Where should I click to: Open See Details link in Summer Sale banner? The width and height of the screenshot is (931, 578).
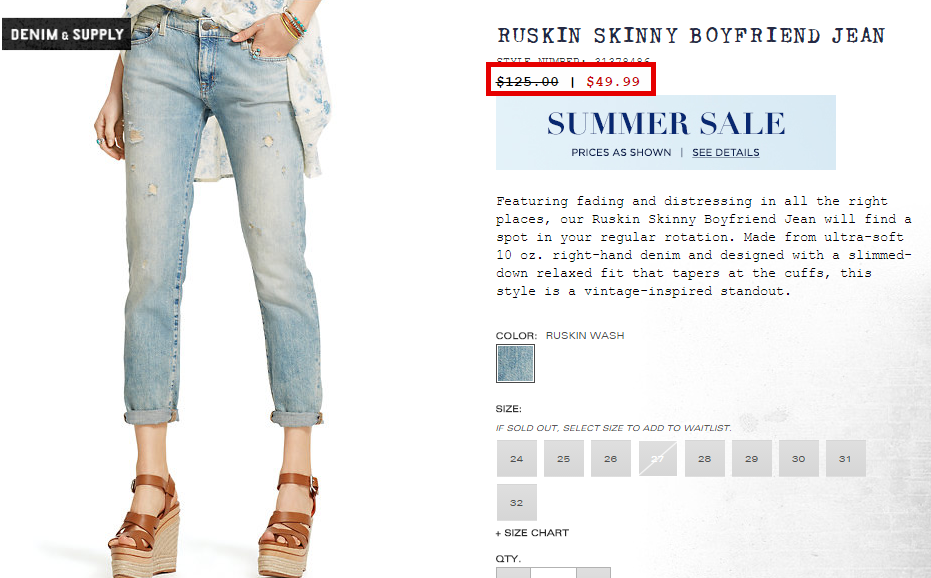[x=726, y=153]
